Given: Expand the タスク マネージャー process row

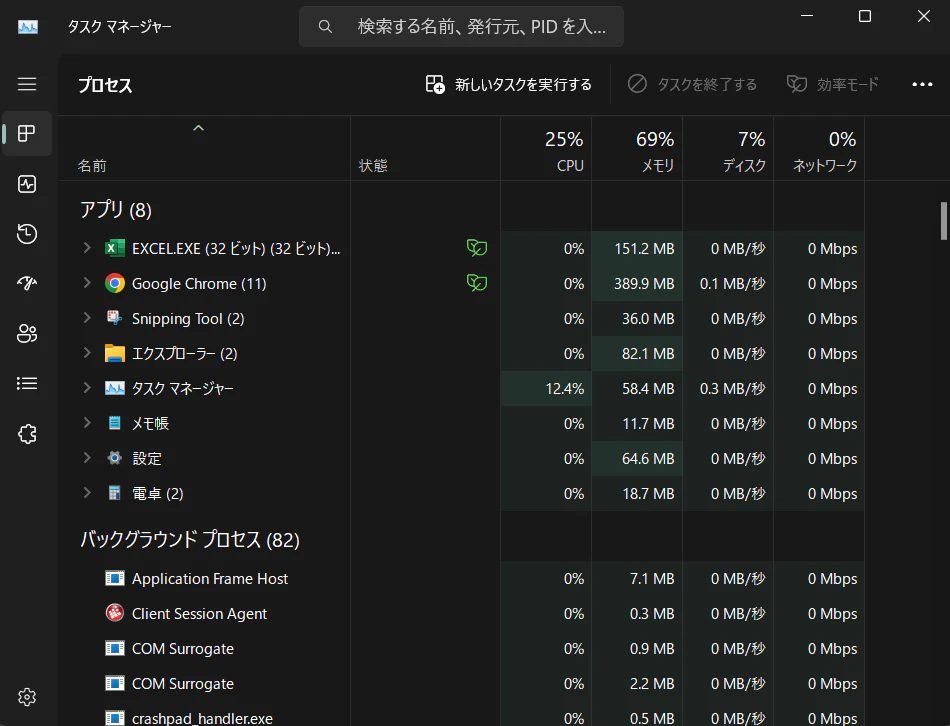Looking at the screenshot, I should click(87, 388).
